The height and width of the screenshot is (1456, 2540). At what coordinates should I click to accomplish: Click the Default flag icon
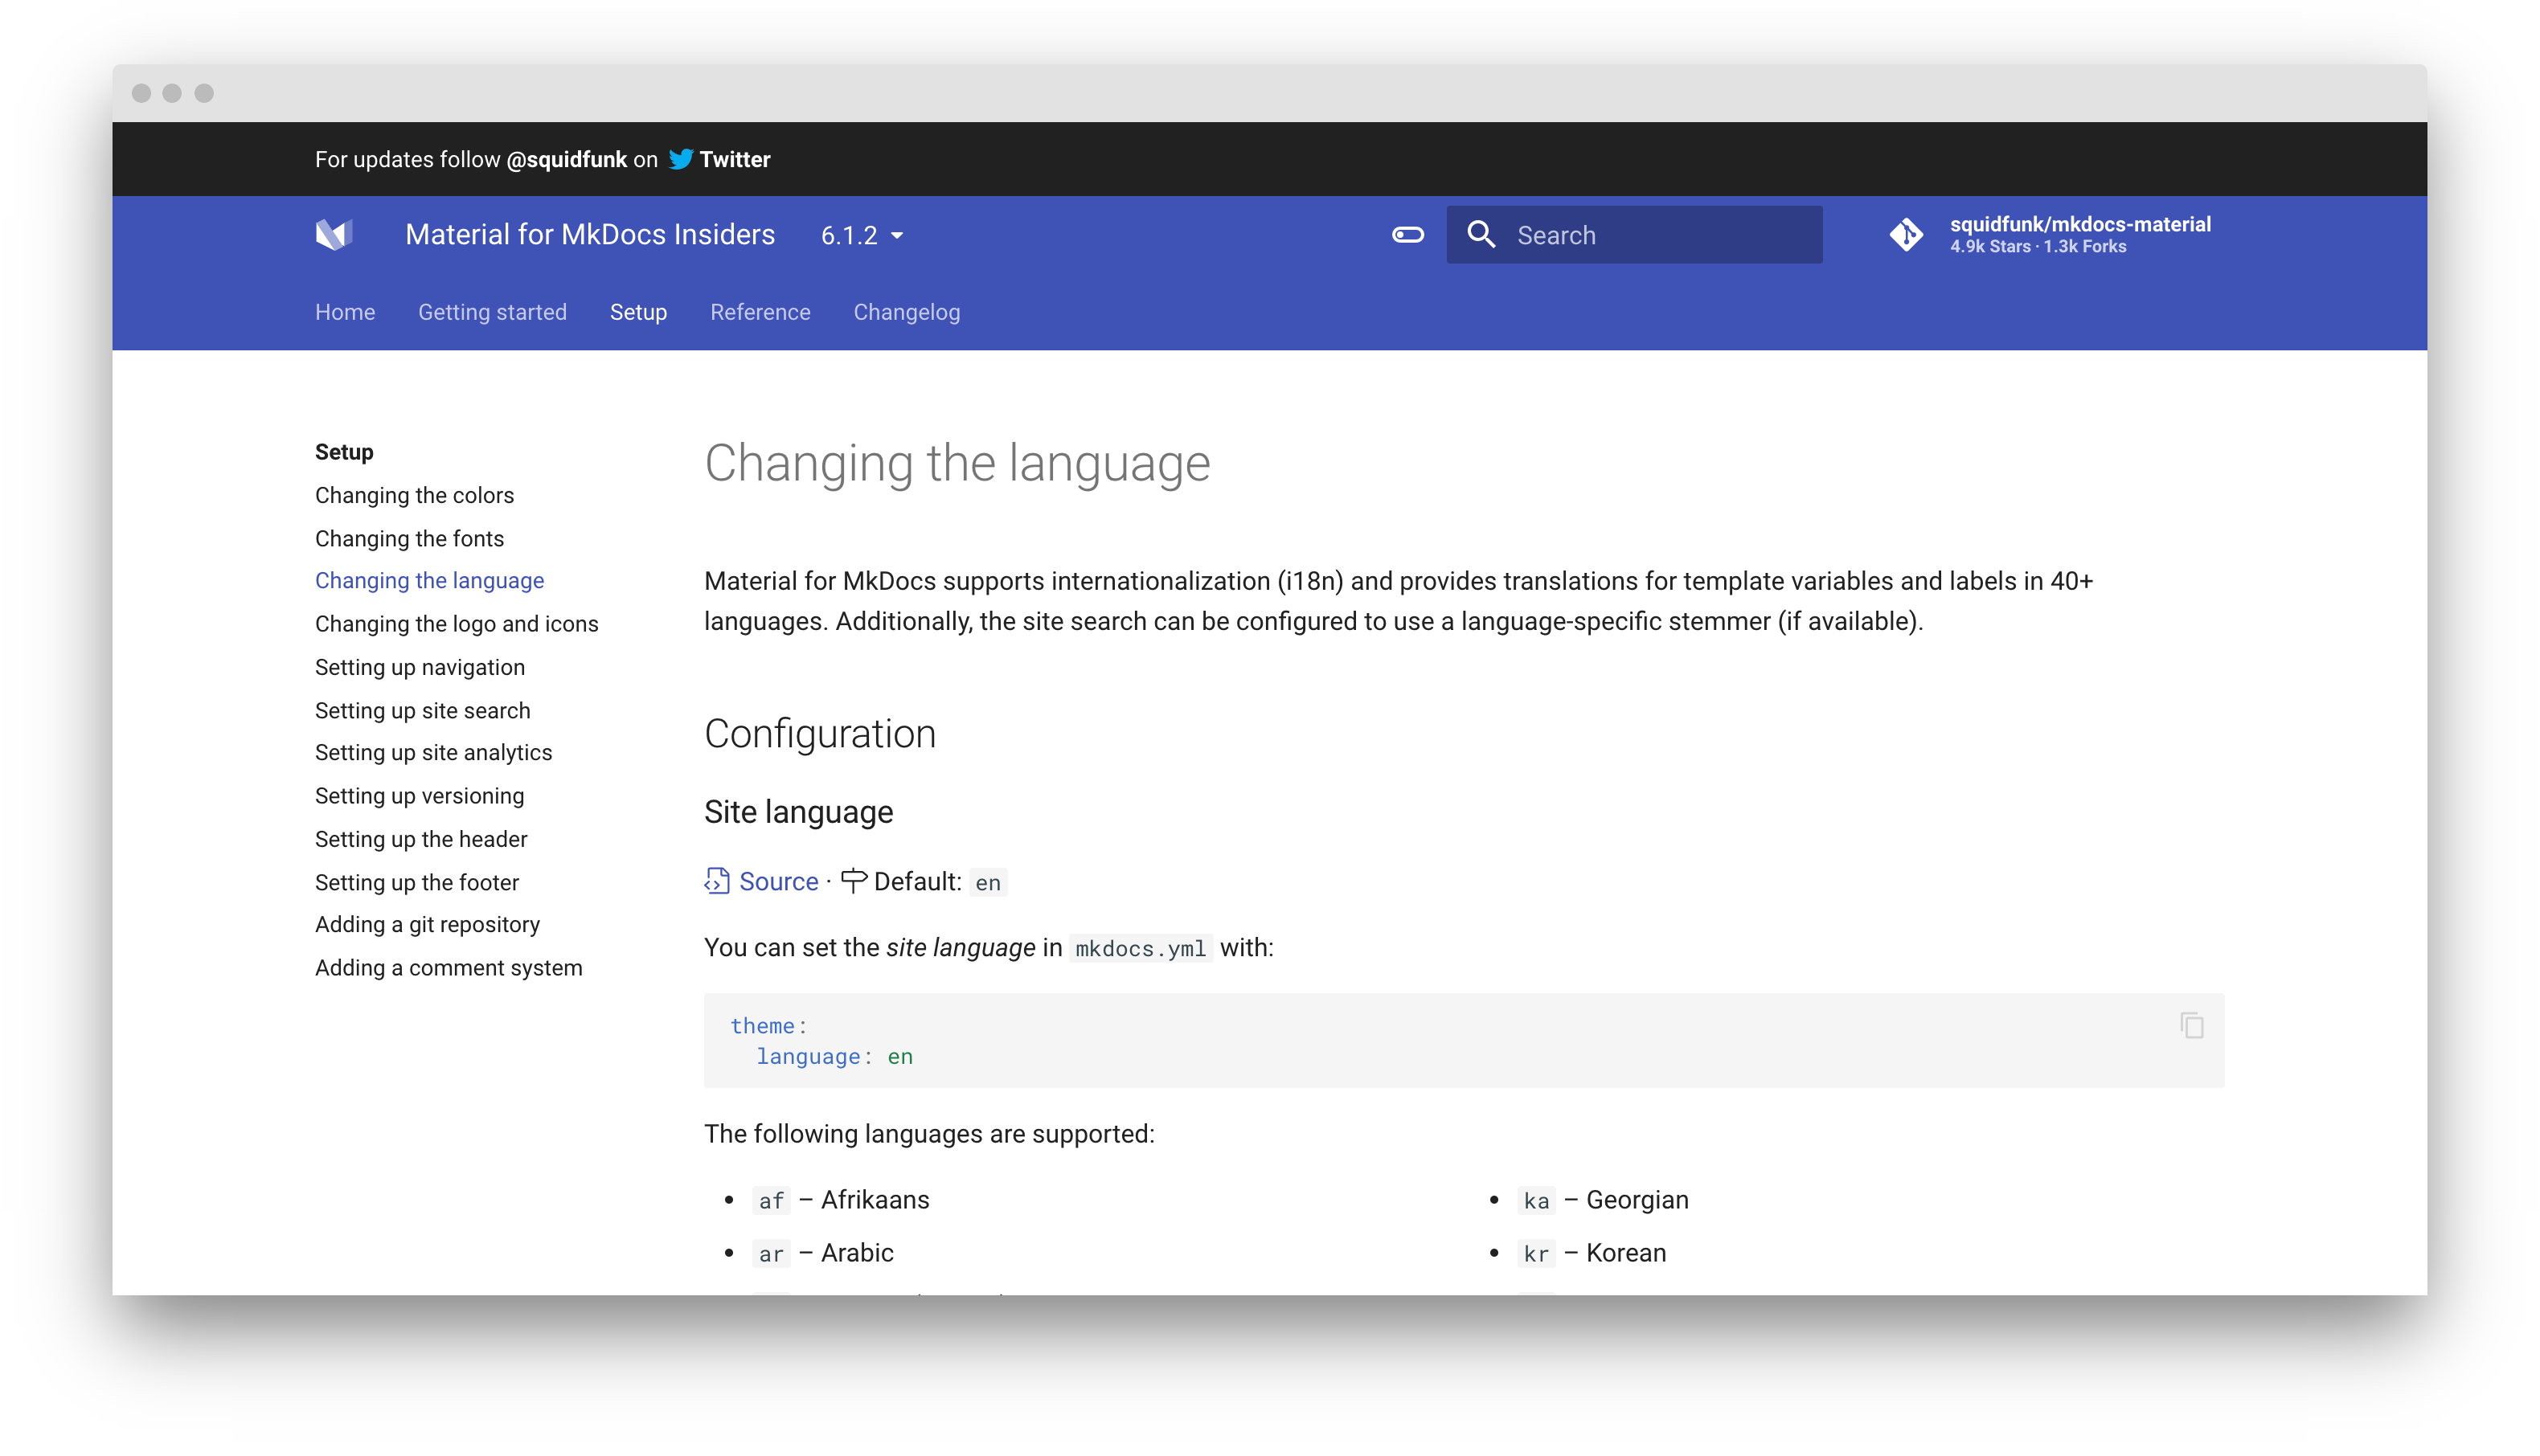pyautogui.click(x=853, y=881)
